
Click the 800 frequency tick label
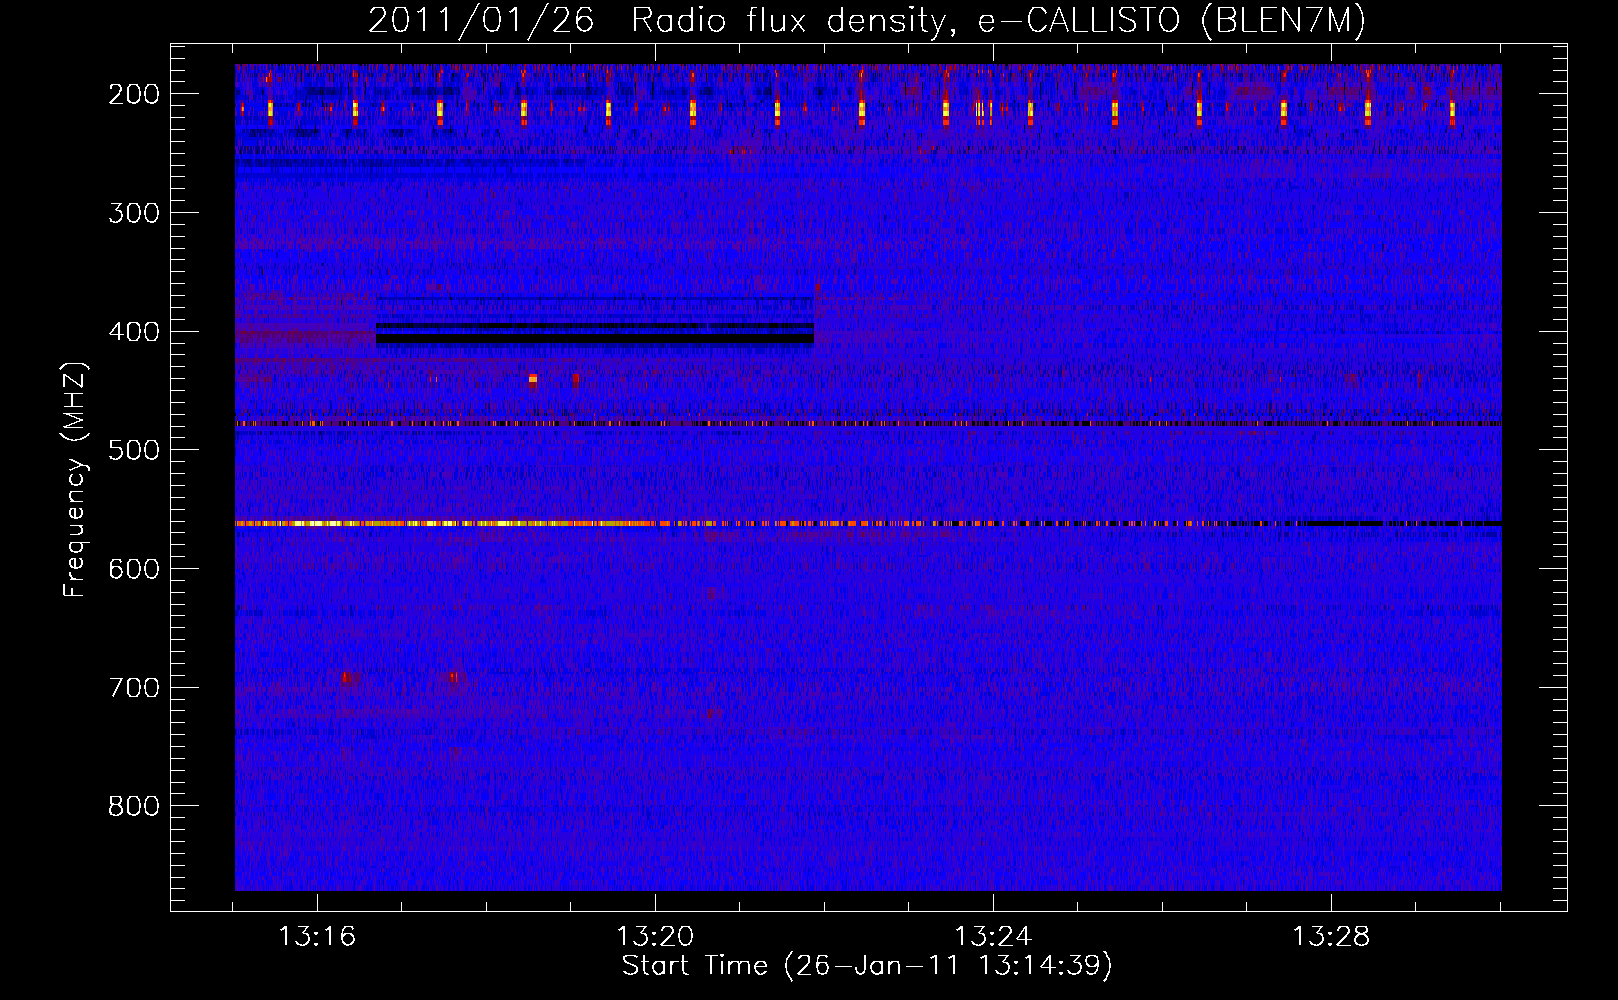point(133,806)
